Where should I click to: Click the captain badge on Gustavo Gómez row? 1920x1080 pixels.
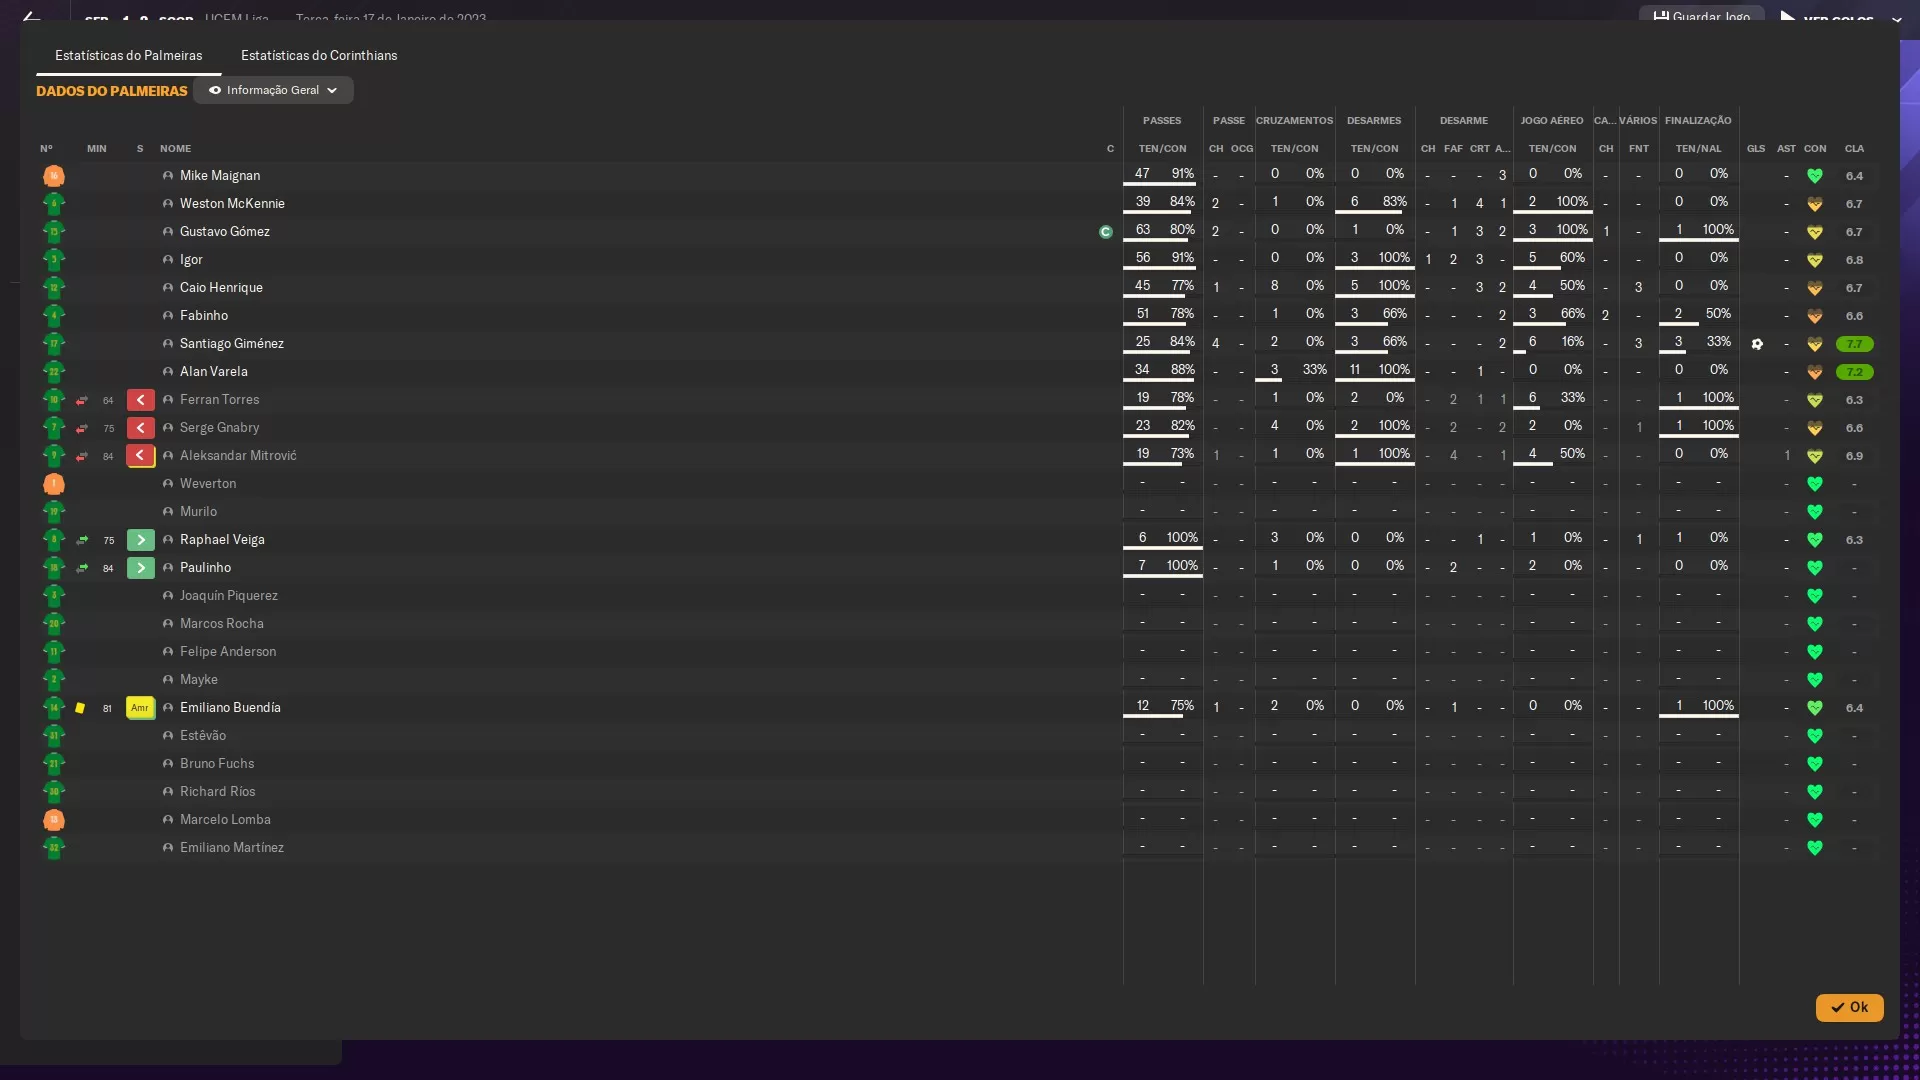click(1105, 232)
